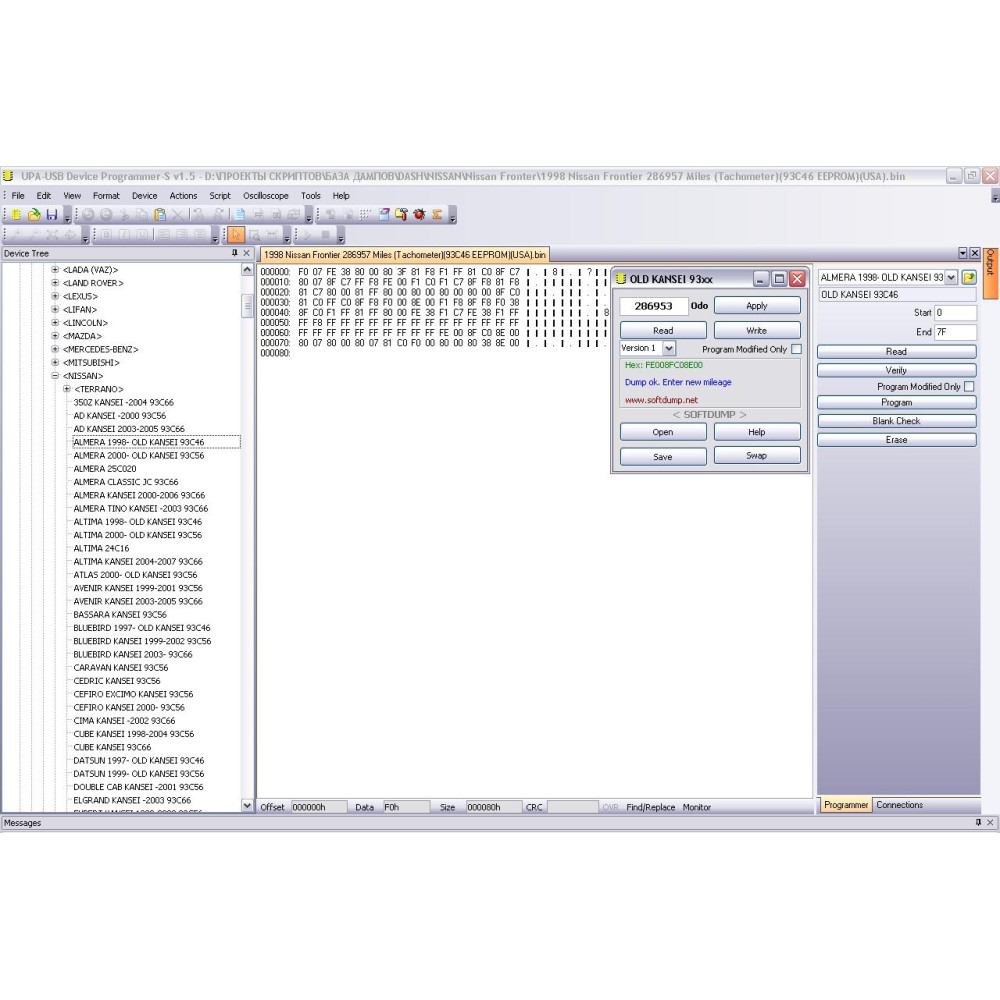Click Verify in Programmer panel
Viewport: 1000px width, 1000px height.
coord(897,371)
